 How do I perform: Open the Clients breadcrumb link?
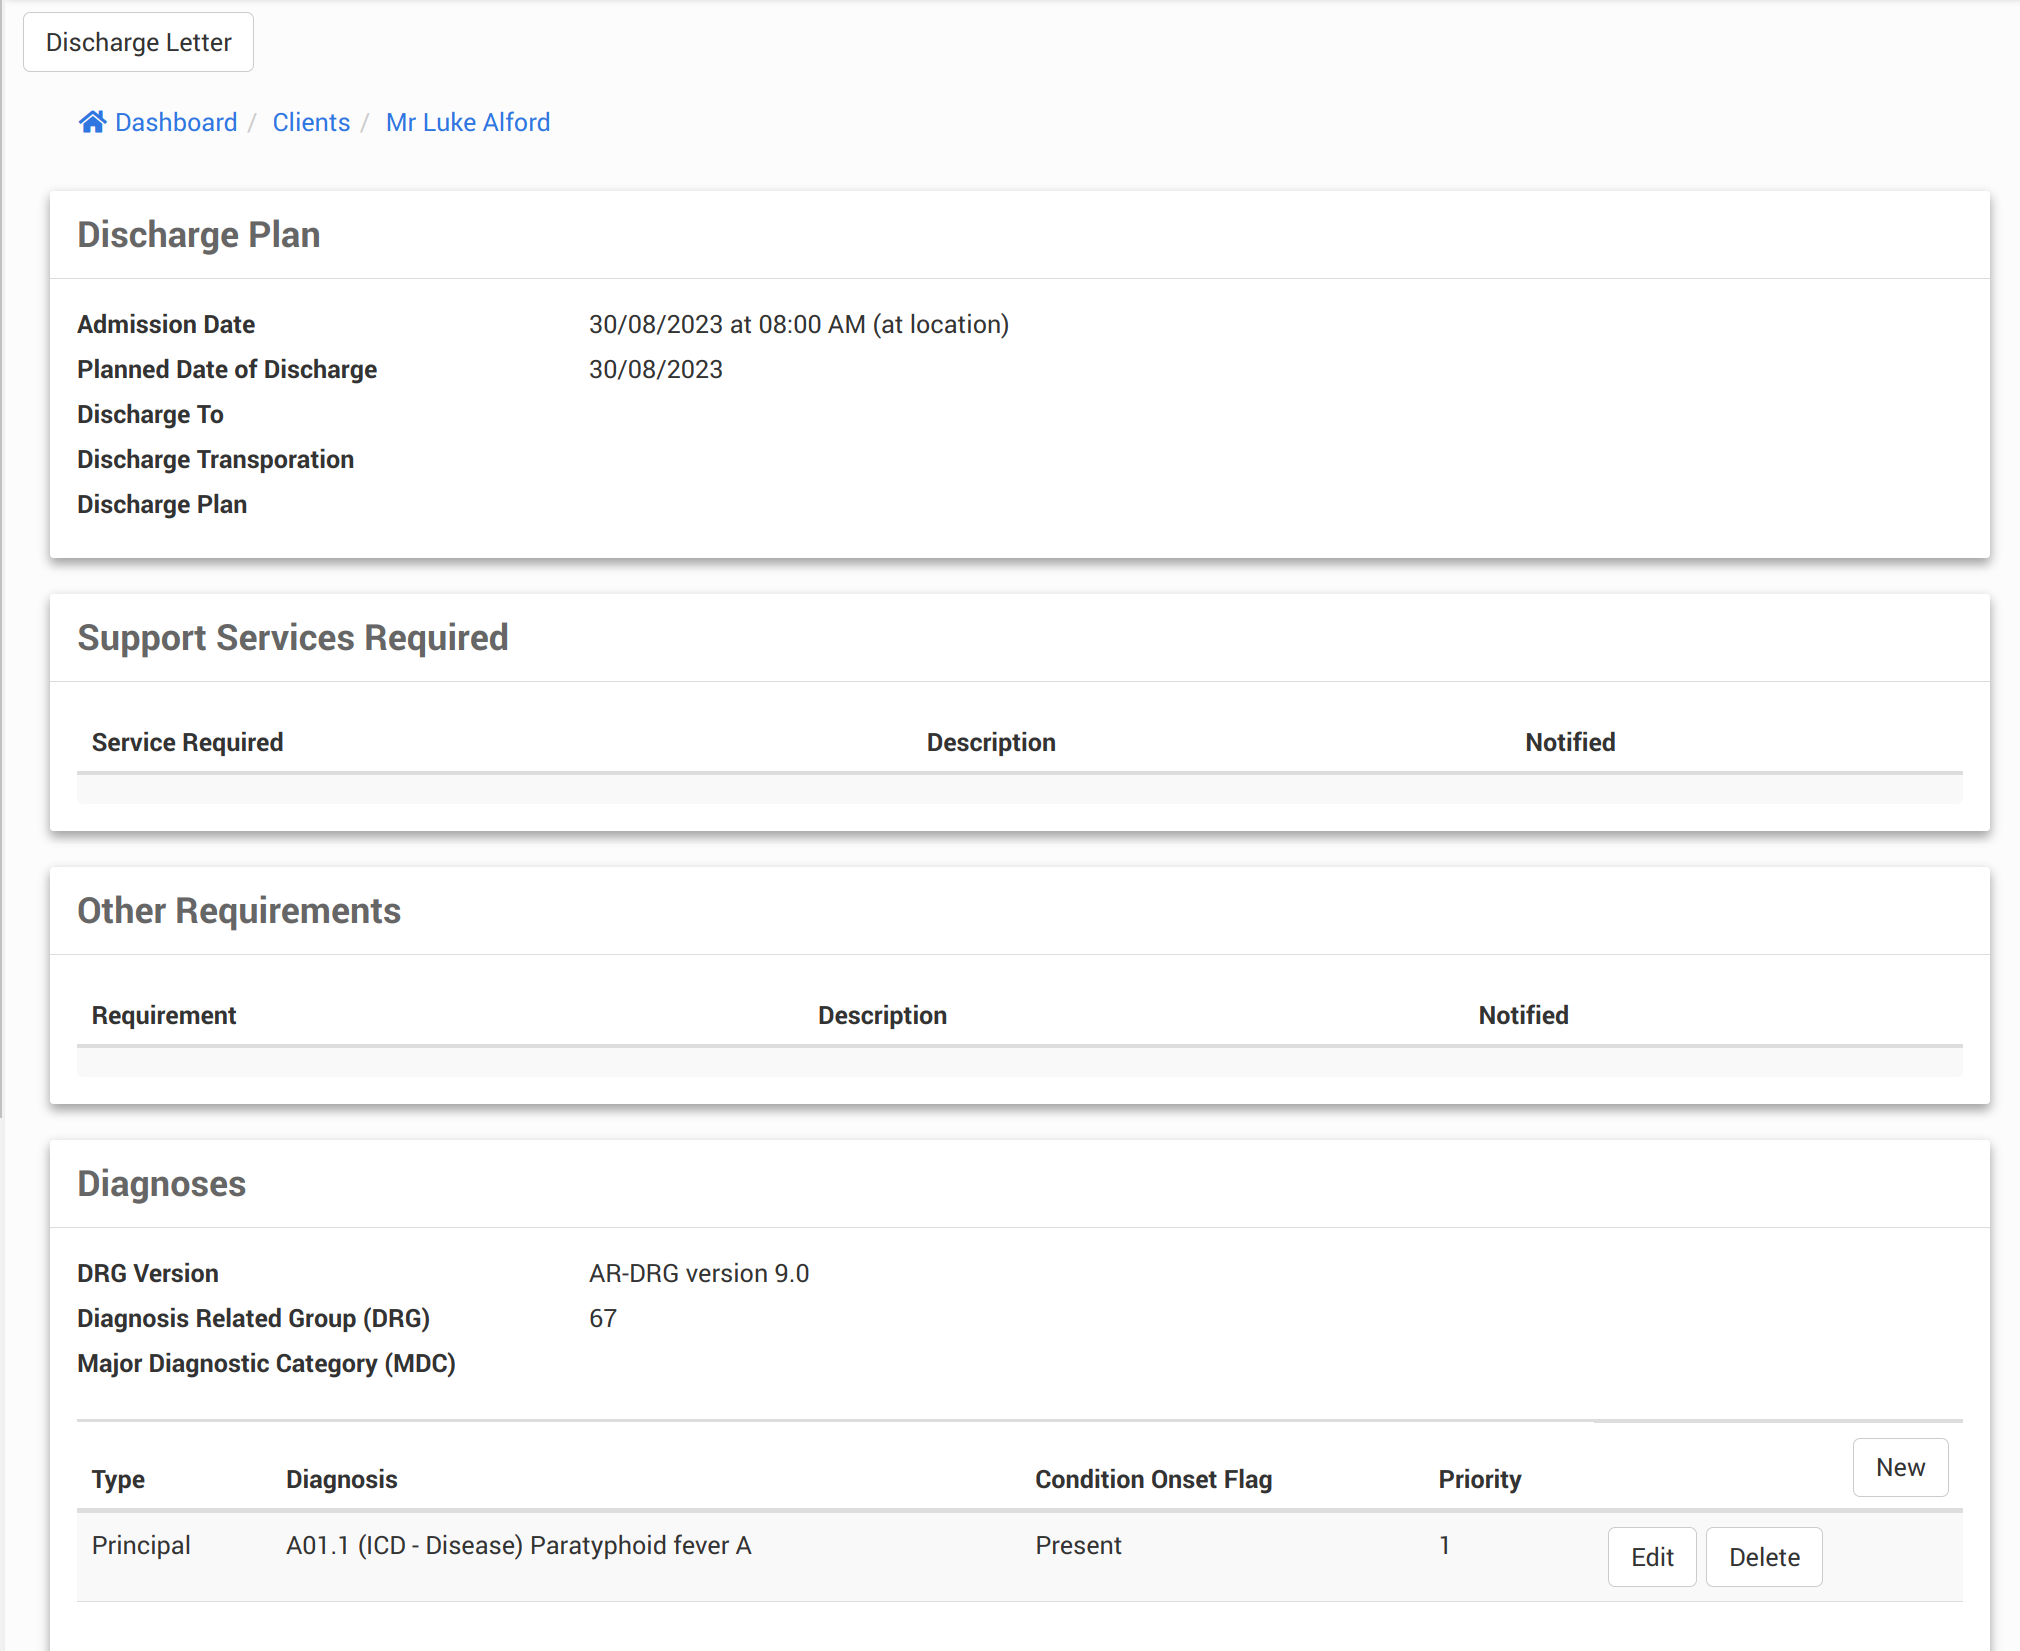point(311,122)
